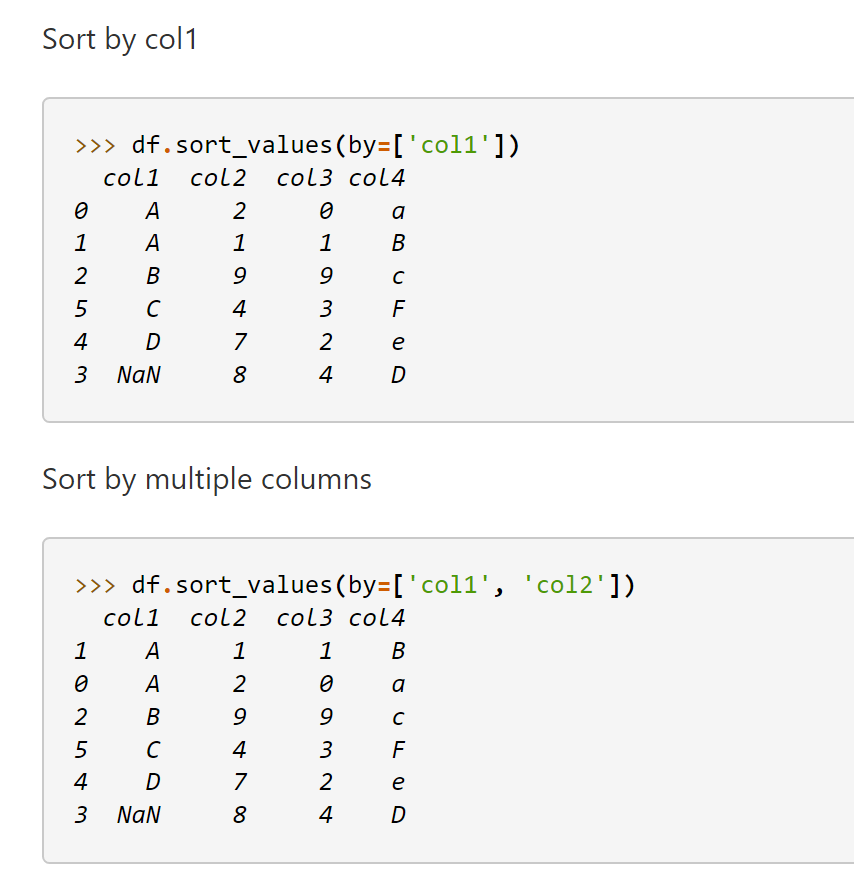Click the 'Sort by multiple columns' heading text
Viewport: 854px width, 890px height.
click(x=206, y=480)
